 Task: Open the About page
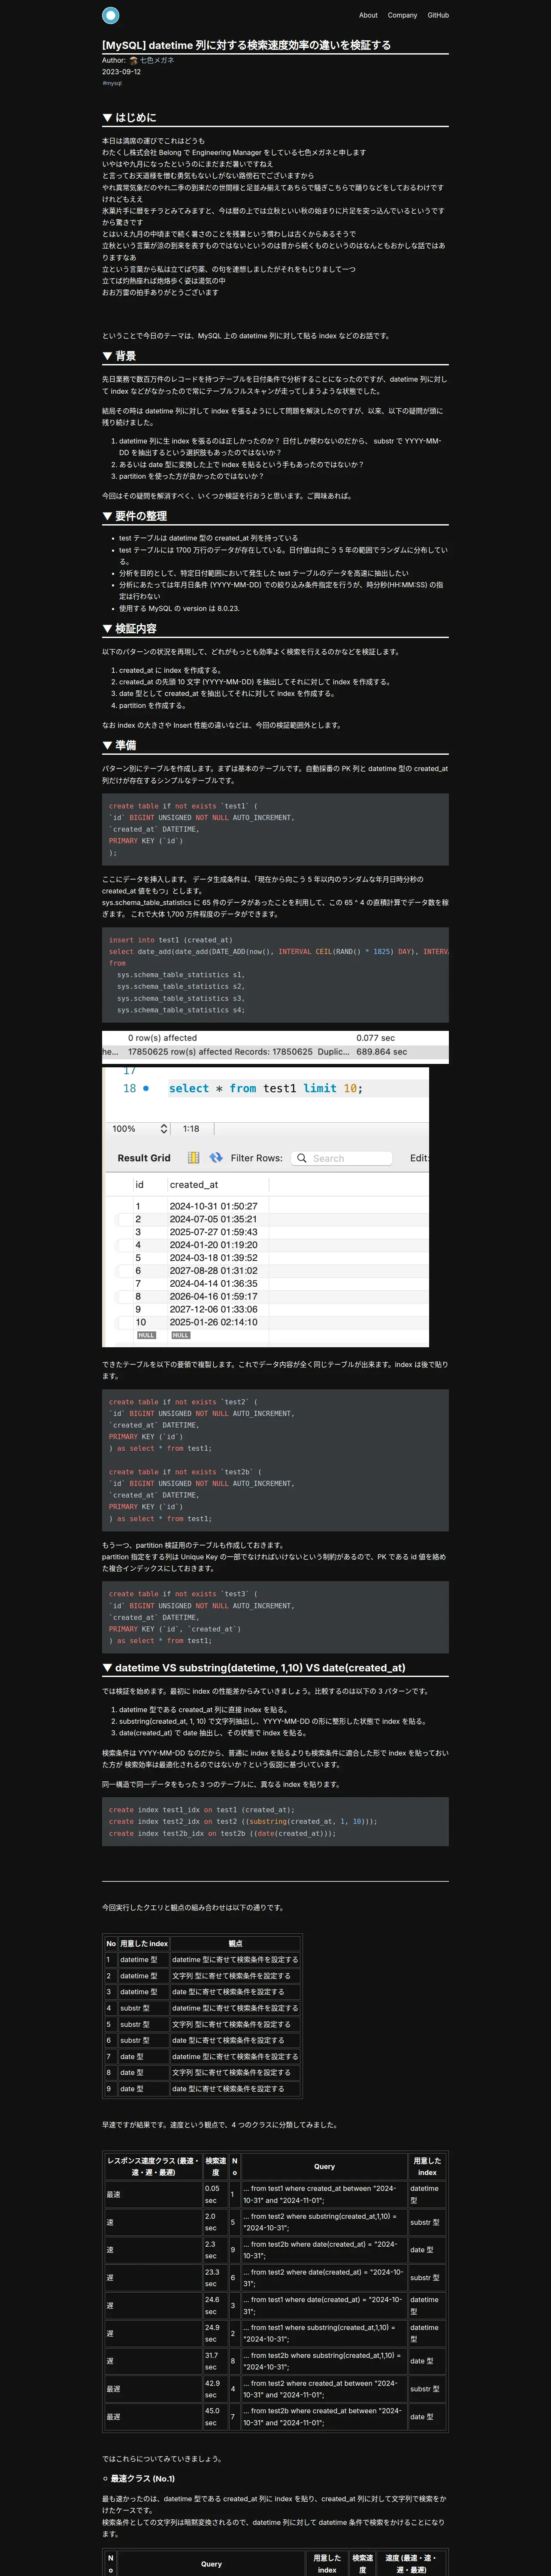tap(368, 15)
